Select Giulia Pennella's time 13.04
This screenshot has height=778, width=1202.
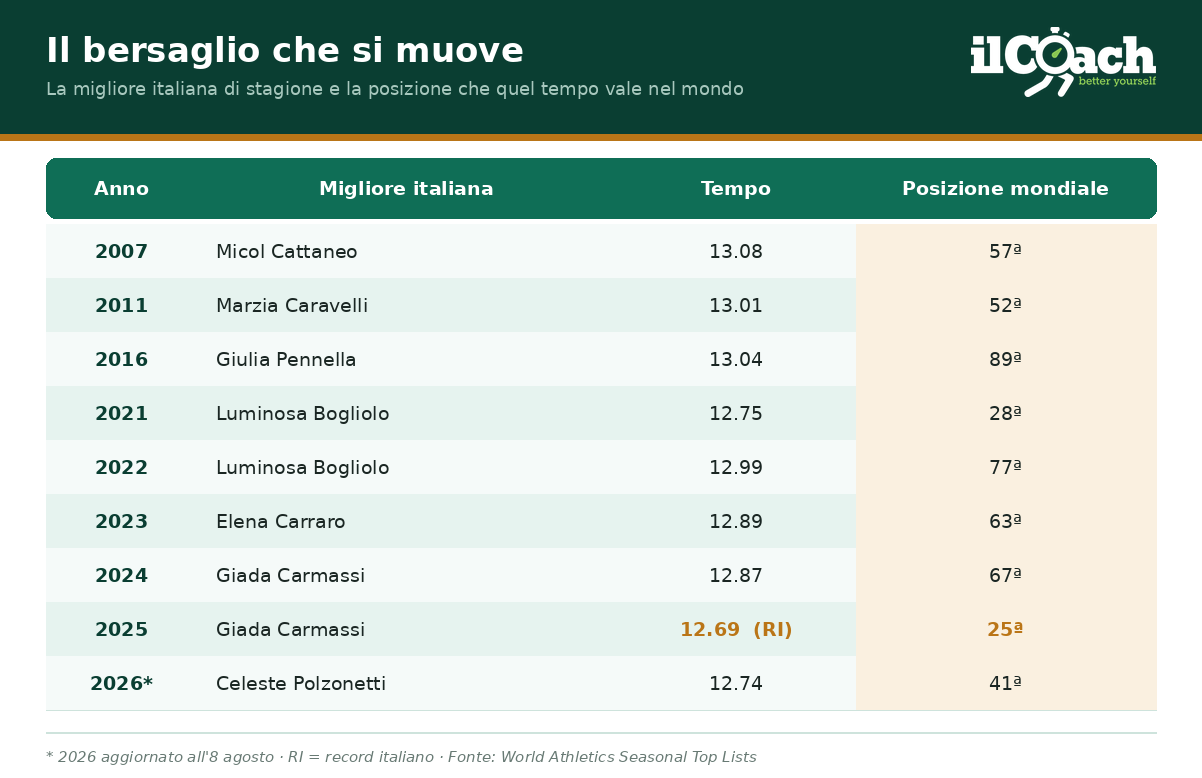point(736,360)
